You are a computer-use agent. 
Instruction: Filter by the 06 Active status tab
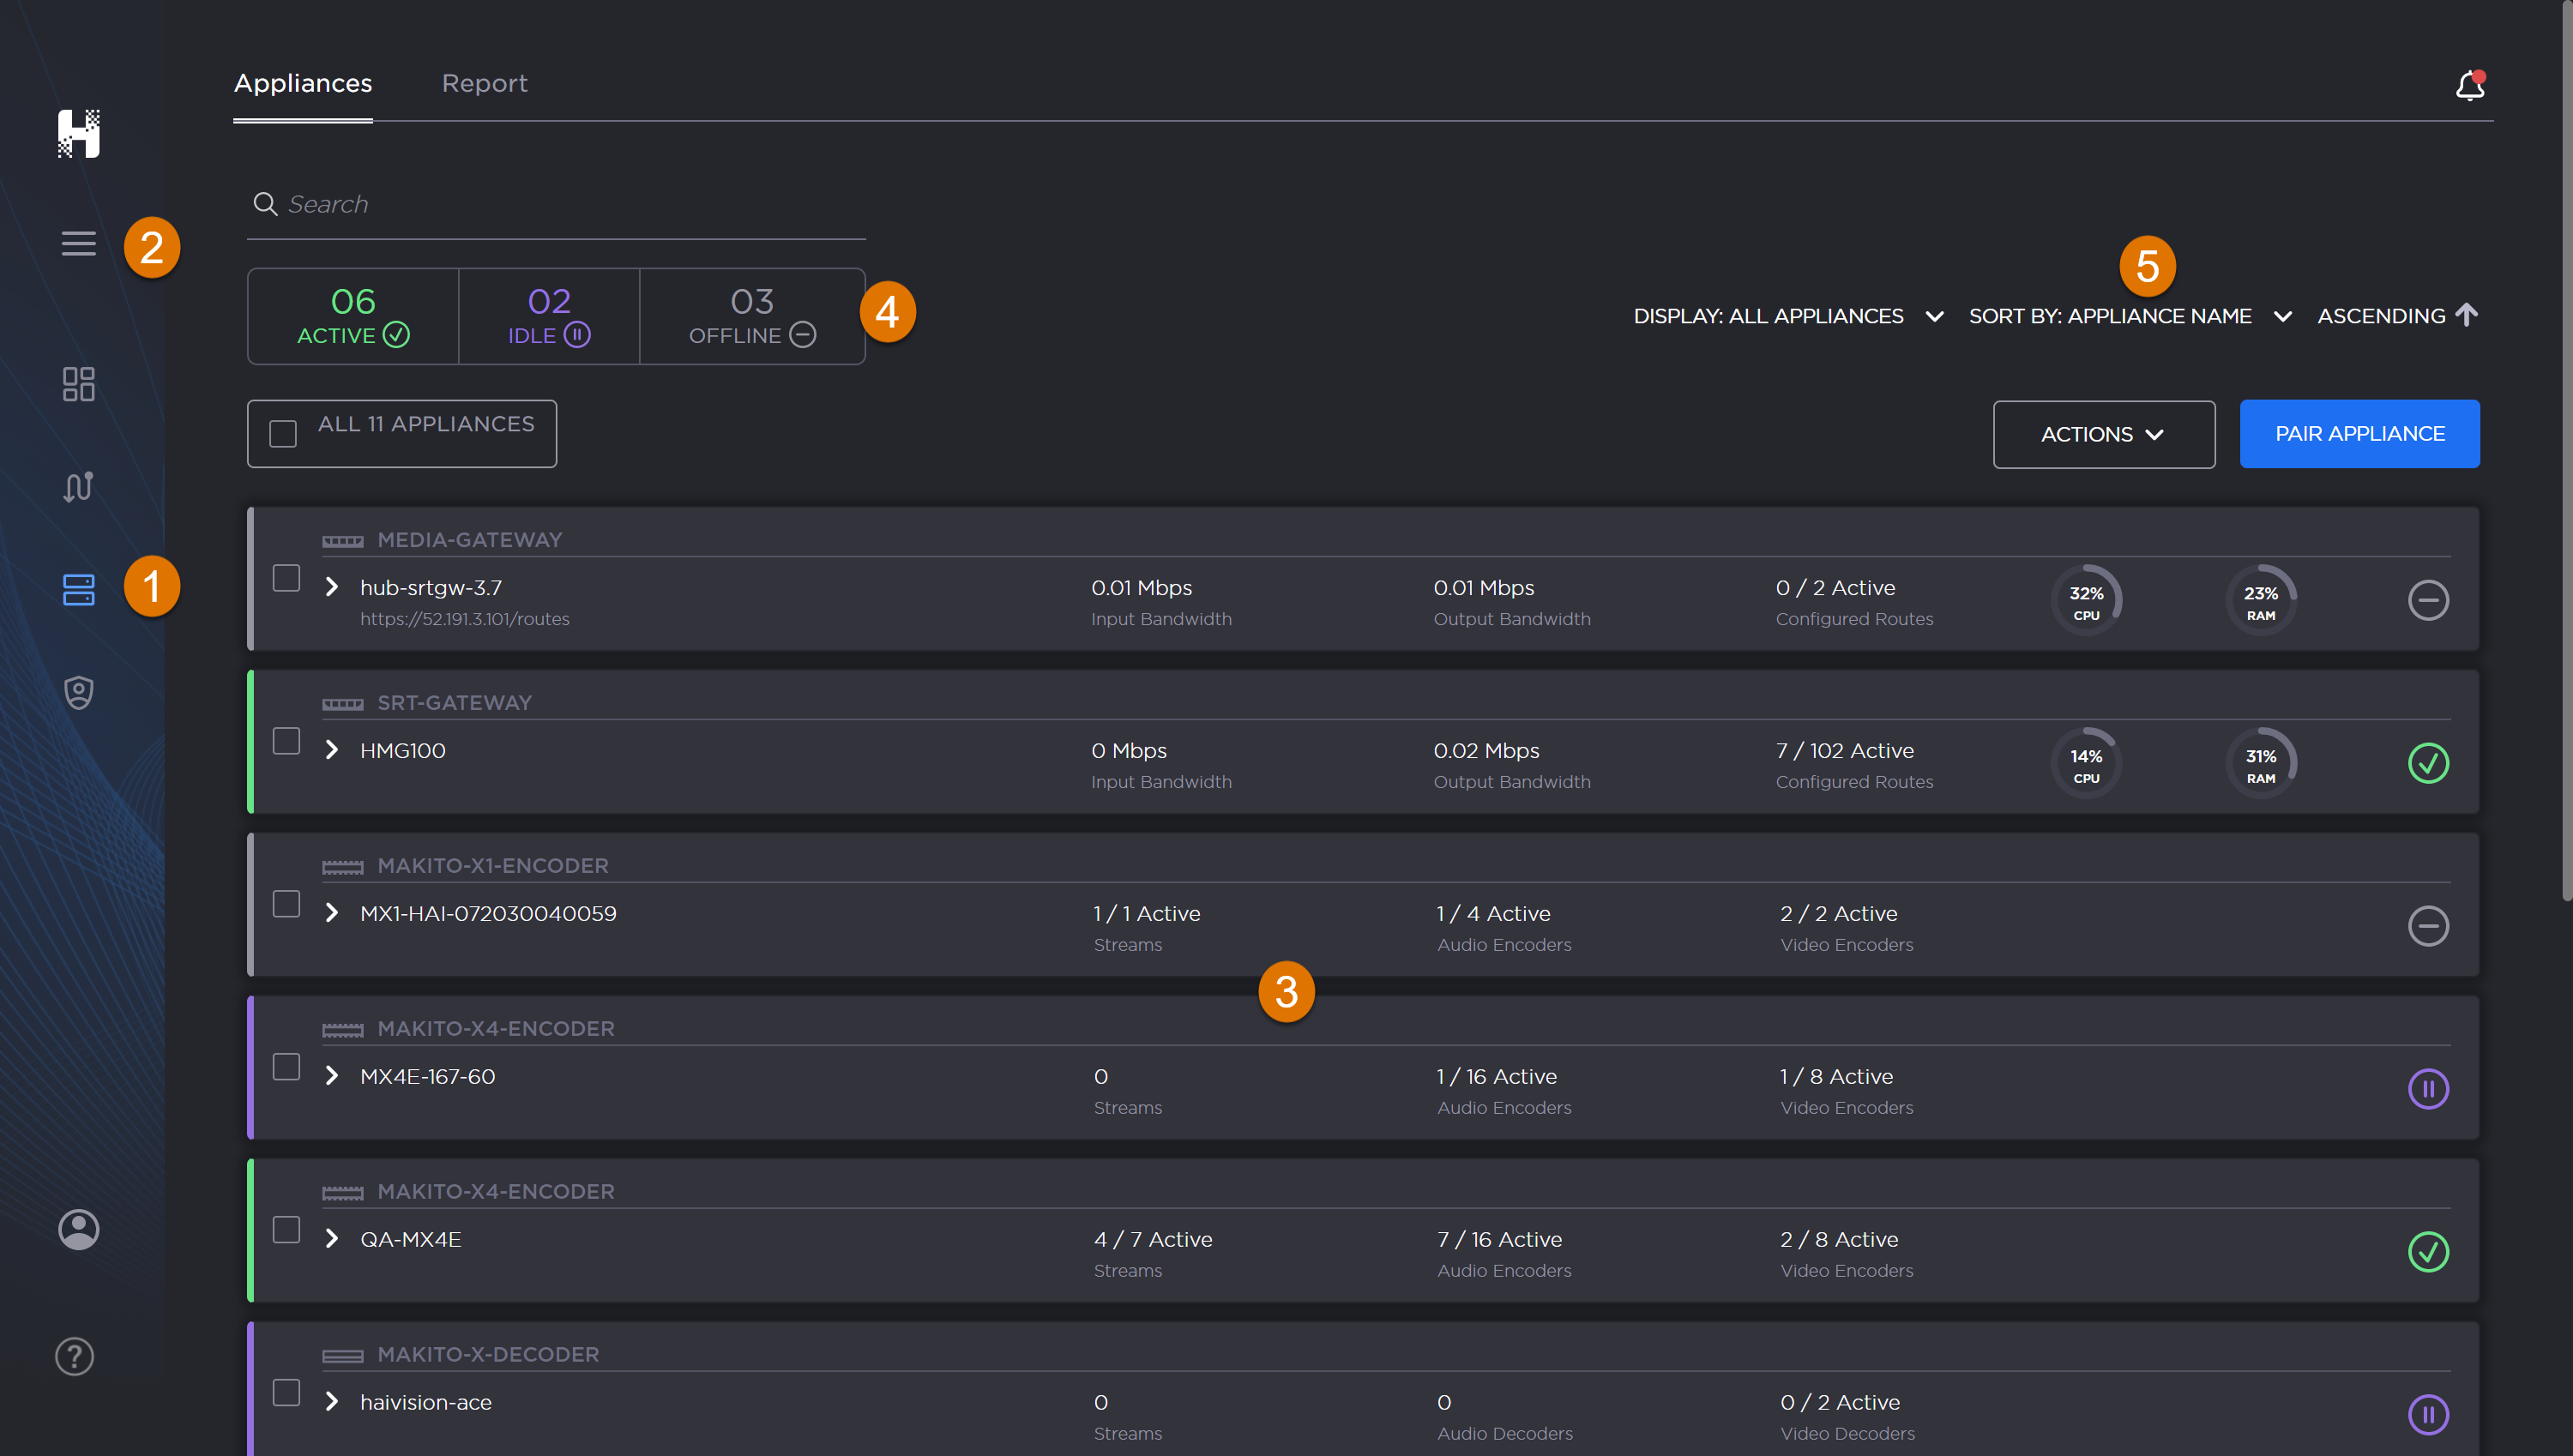click(353, 316)
